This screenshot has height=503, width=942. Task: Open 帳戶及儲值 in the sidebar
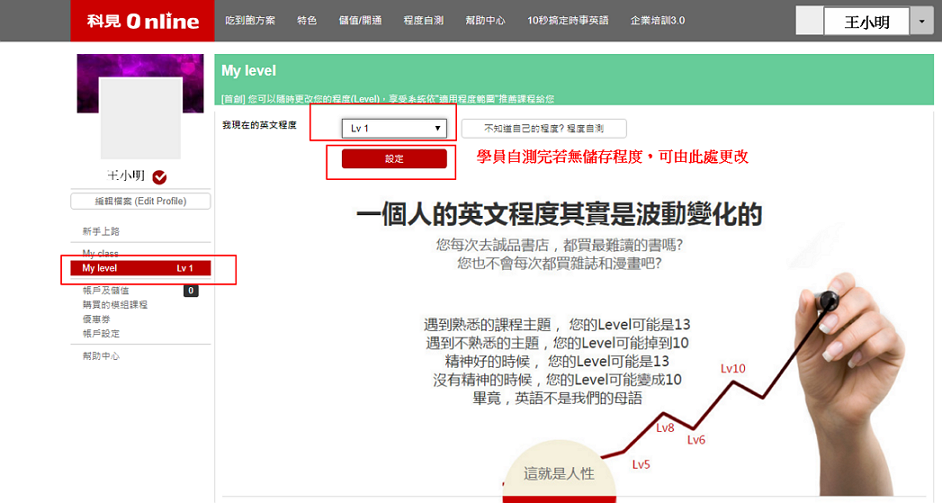click(106, 290)
